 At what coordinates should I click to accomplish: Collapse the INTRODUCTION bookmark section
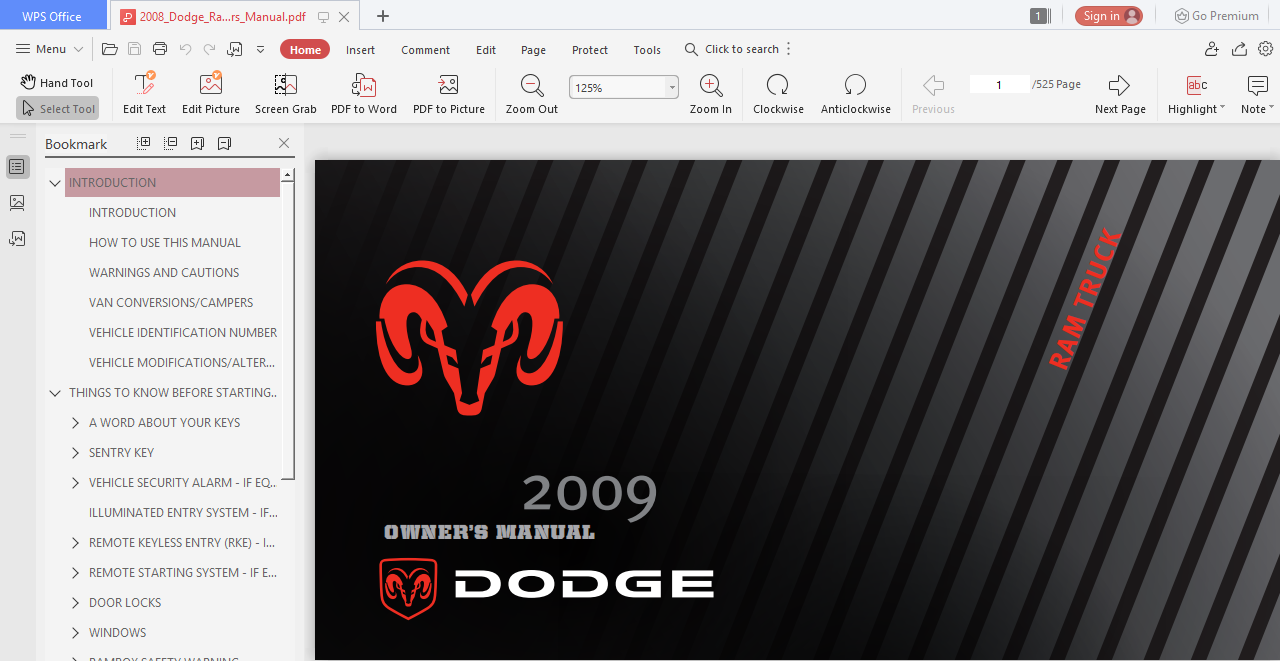click(x=55, y=183)
